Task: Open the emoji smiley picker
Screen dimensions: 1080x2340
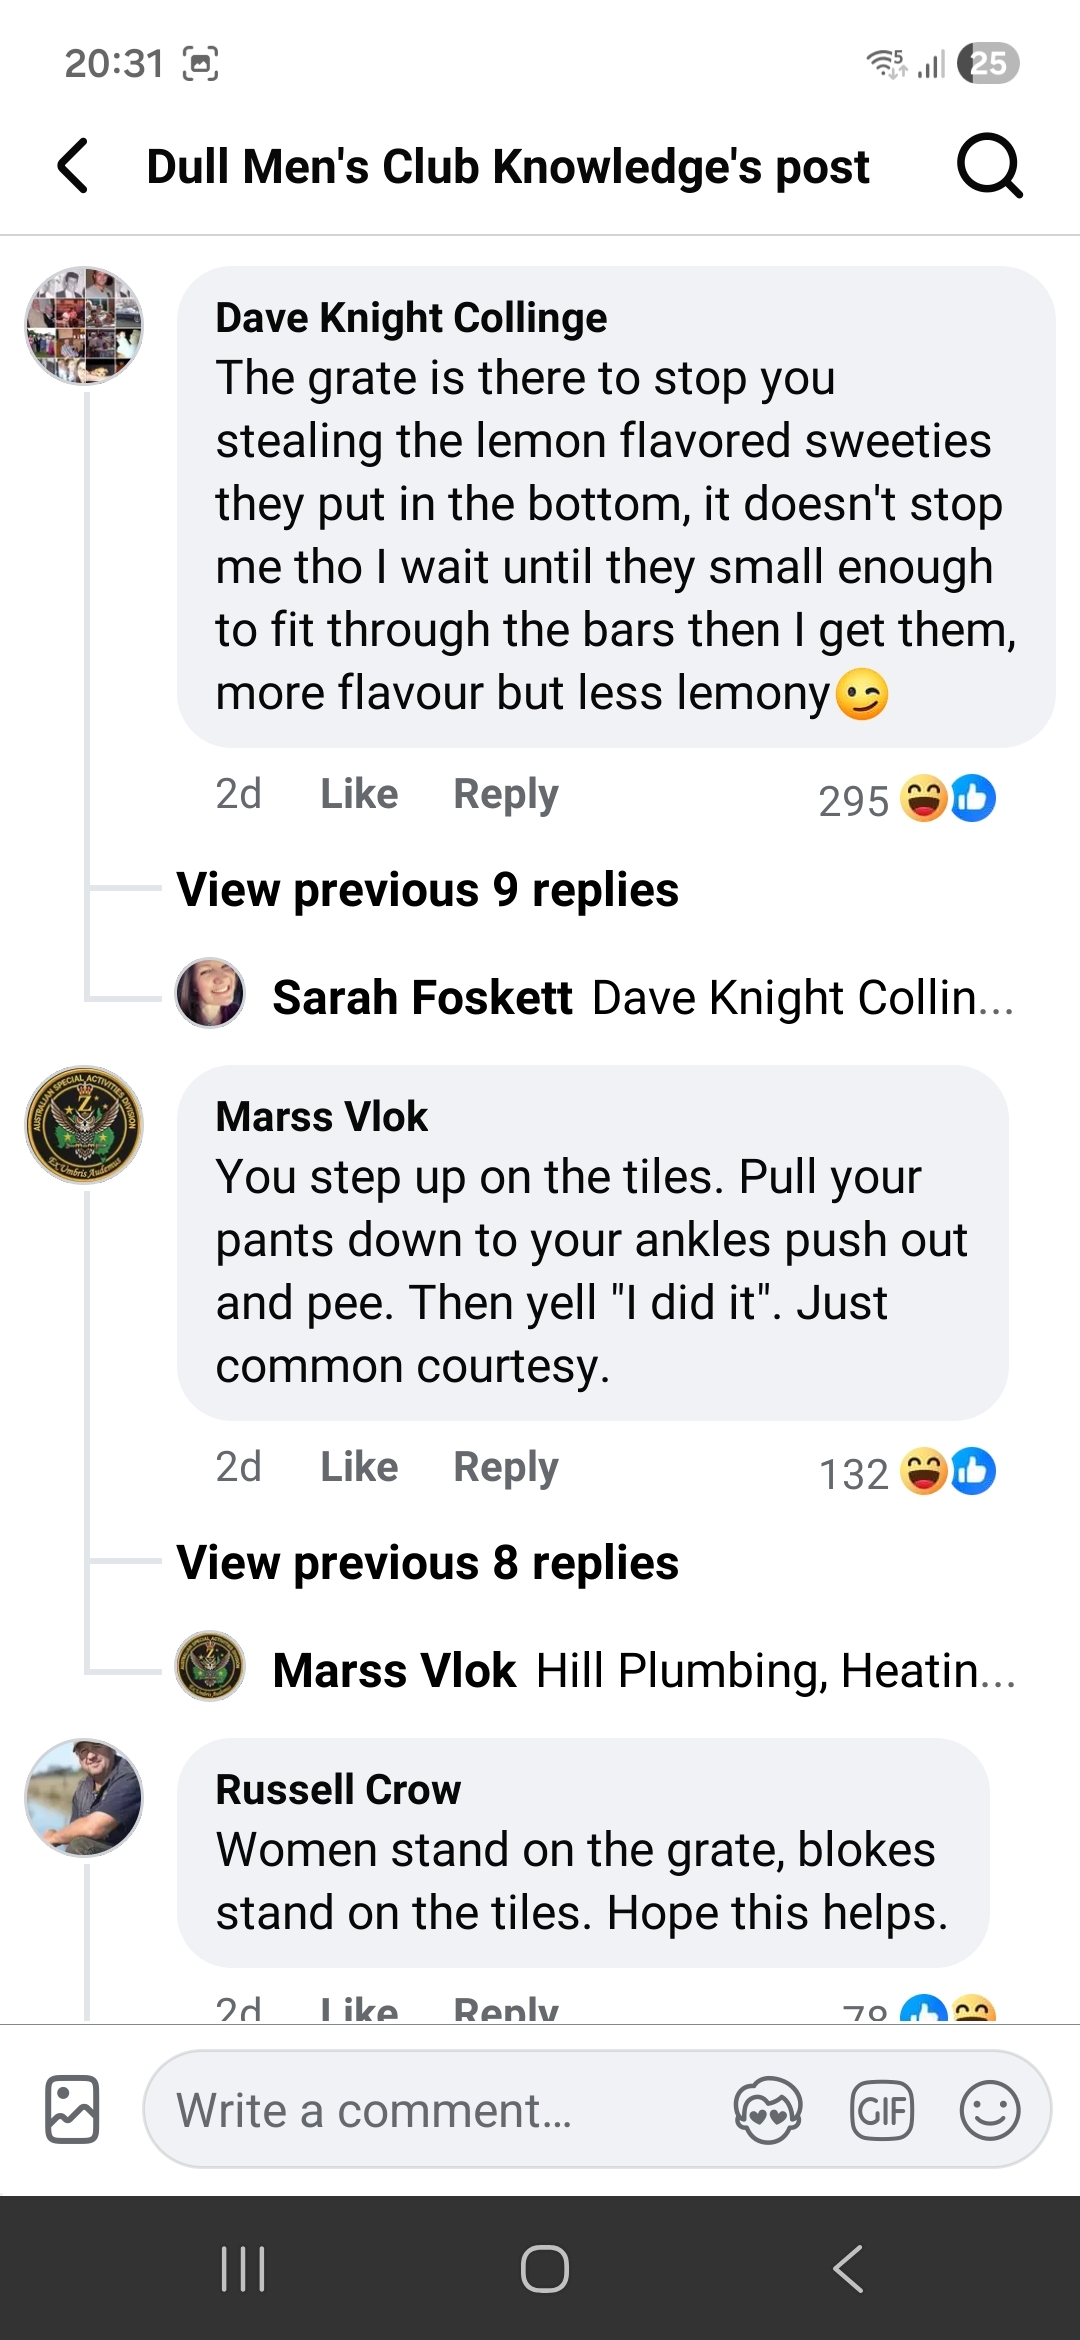Action: (989, 2110)
